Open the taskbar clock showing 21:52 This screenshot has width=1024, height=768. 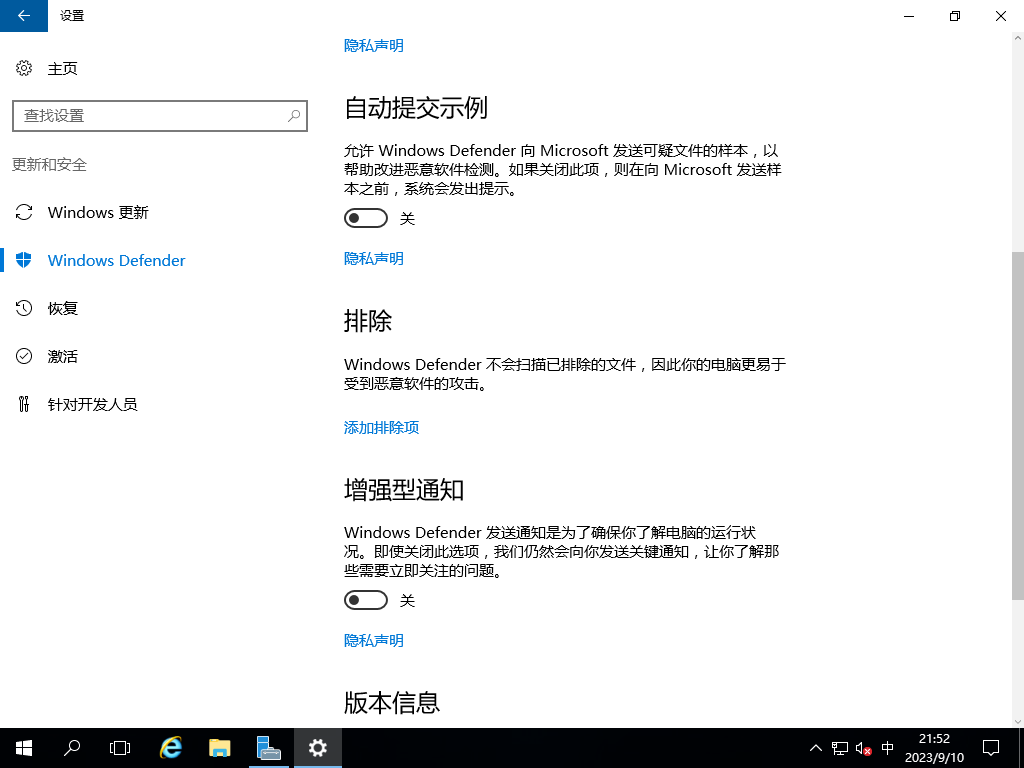(x=934, y=748)
